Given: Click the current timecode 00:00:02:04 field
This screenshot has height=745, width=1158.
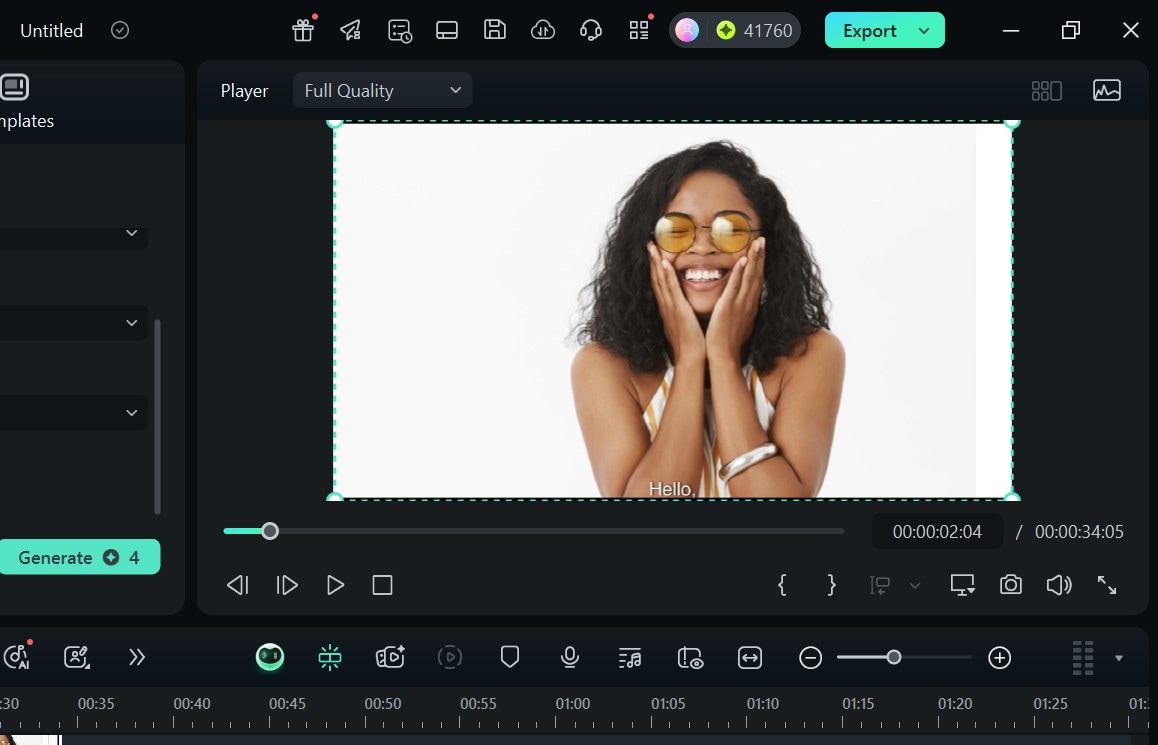Looking at the screenshot, I should pyautogui.click(x=937, y=532).
